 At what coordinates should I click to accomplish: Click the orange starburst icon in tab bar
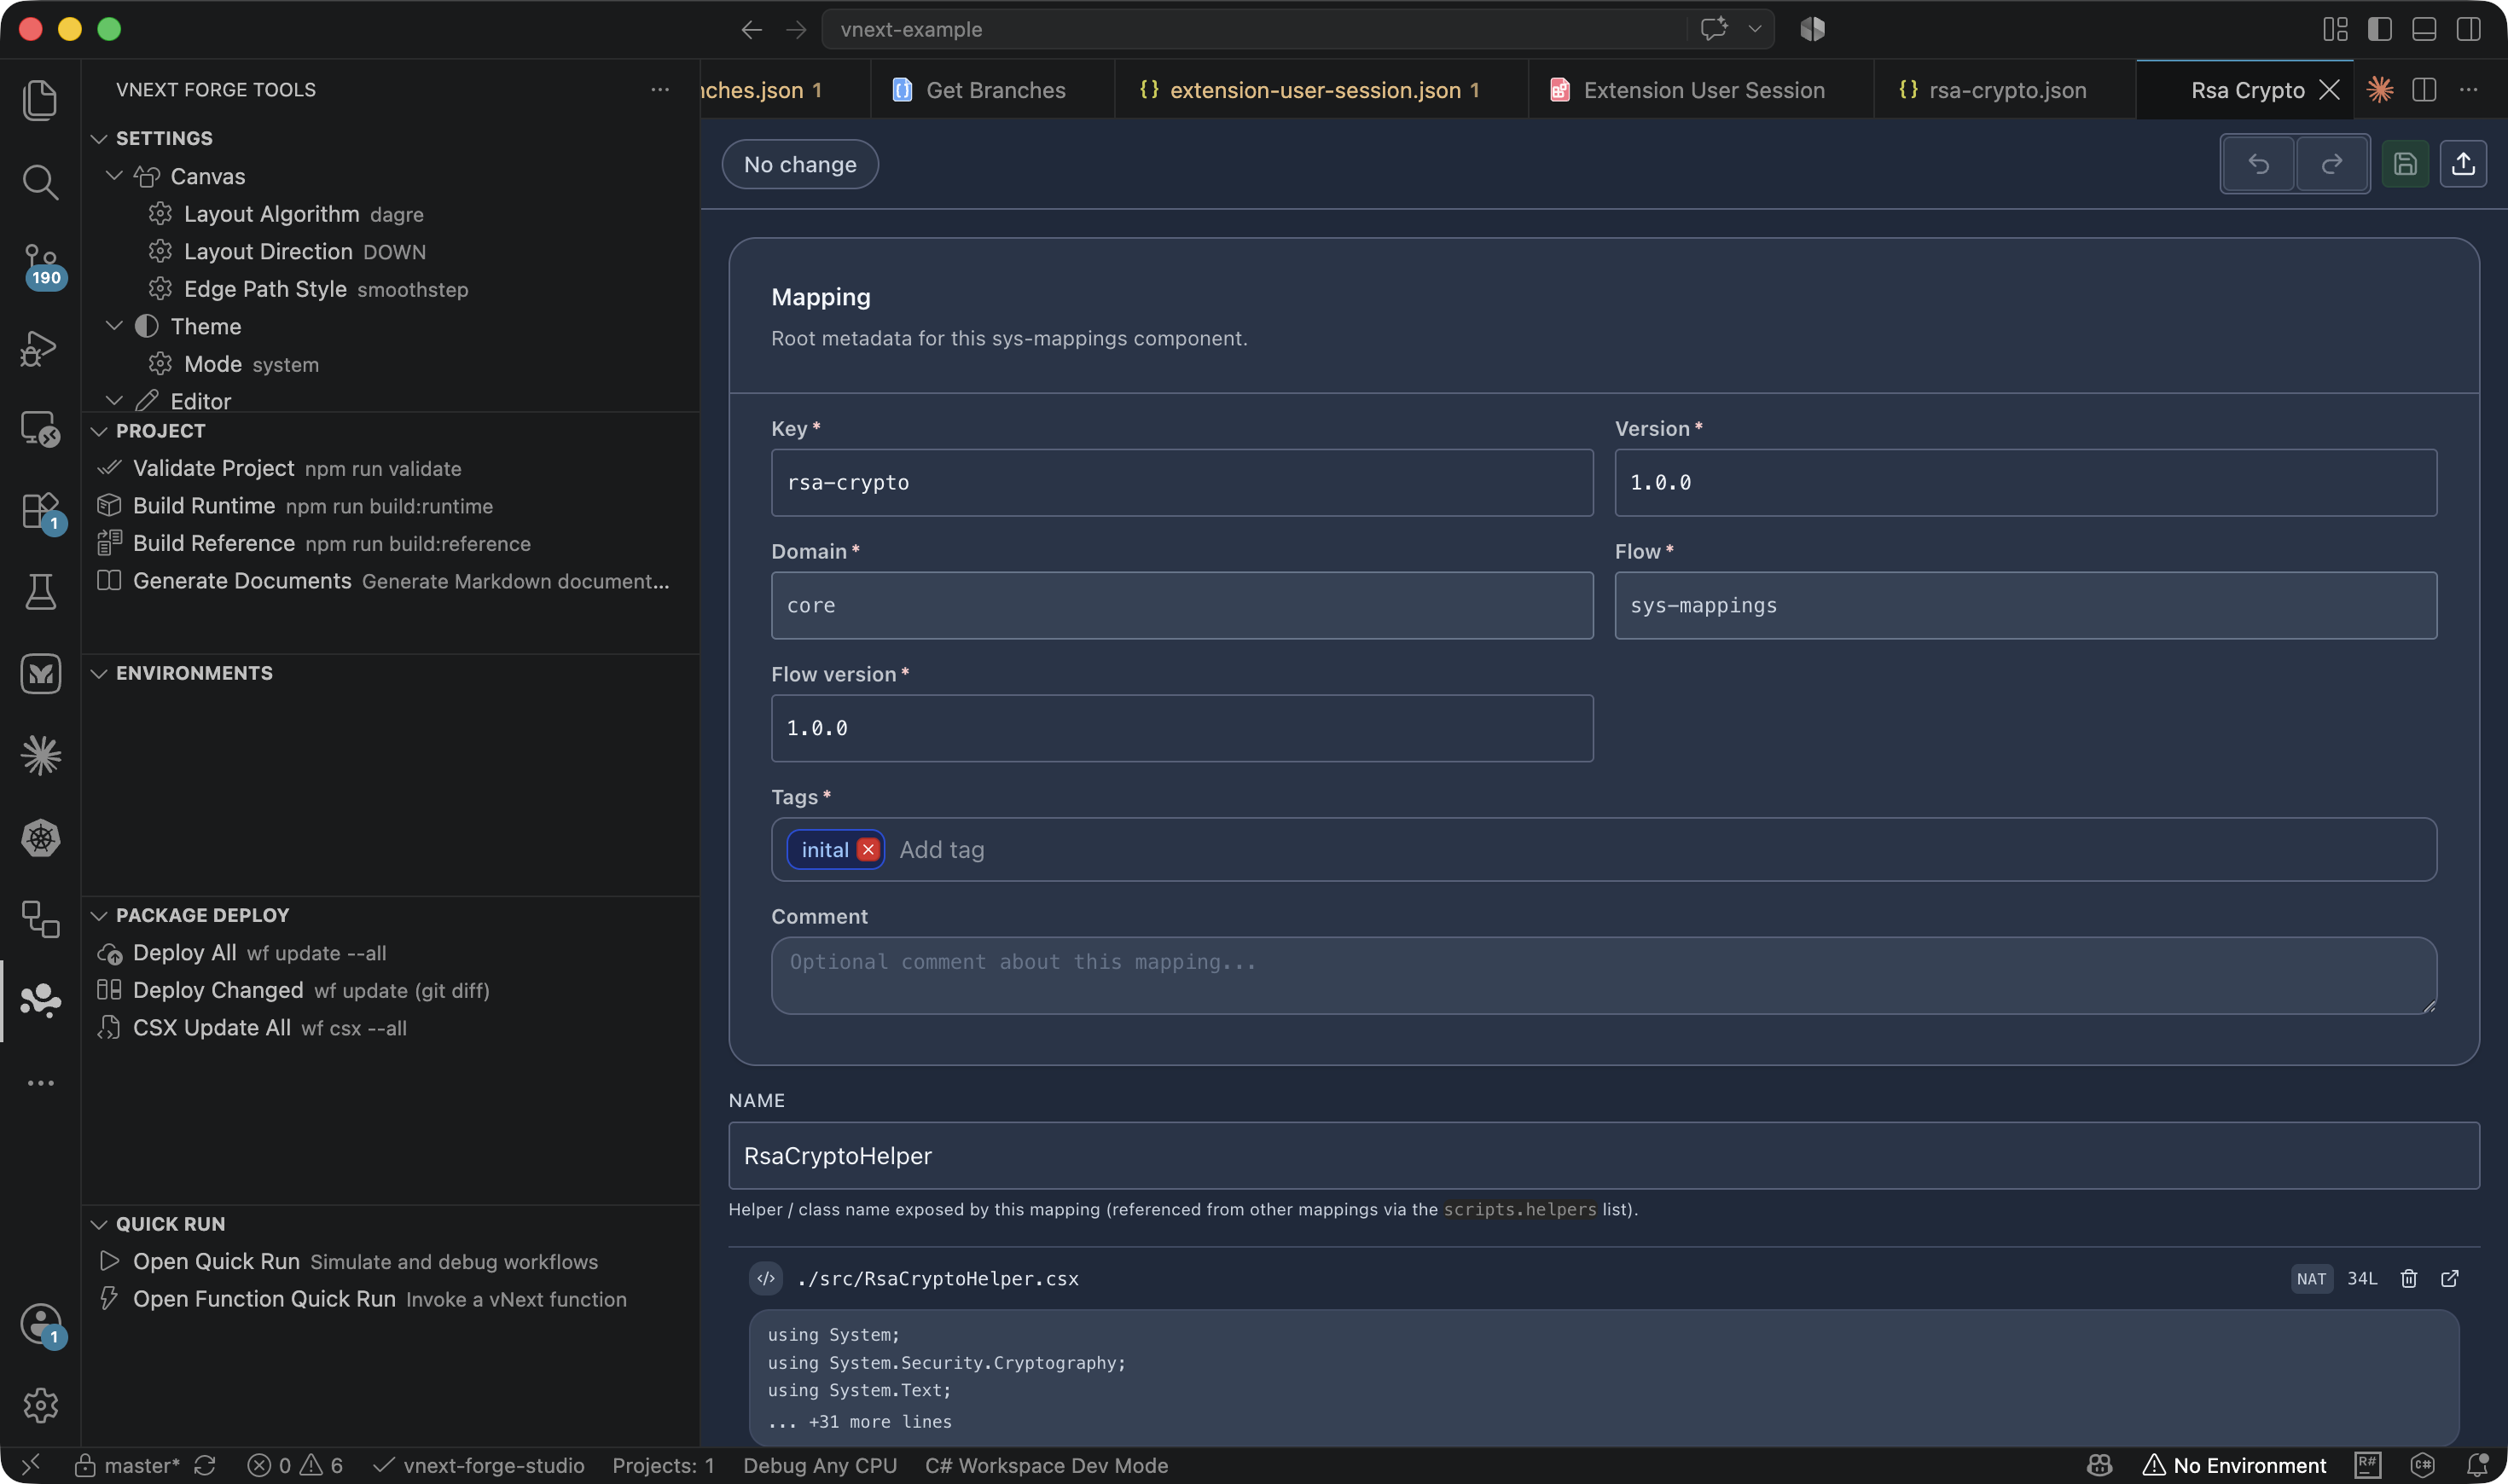click(x=2380, y=90)
